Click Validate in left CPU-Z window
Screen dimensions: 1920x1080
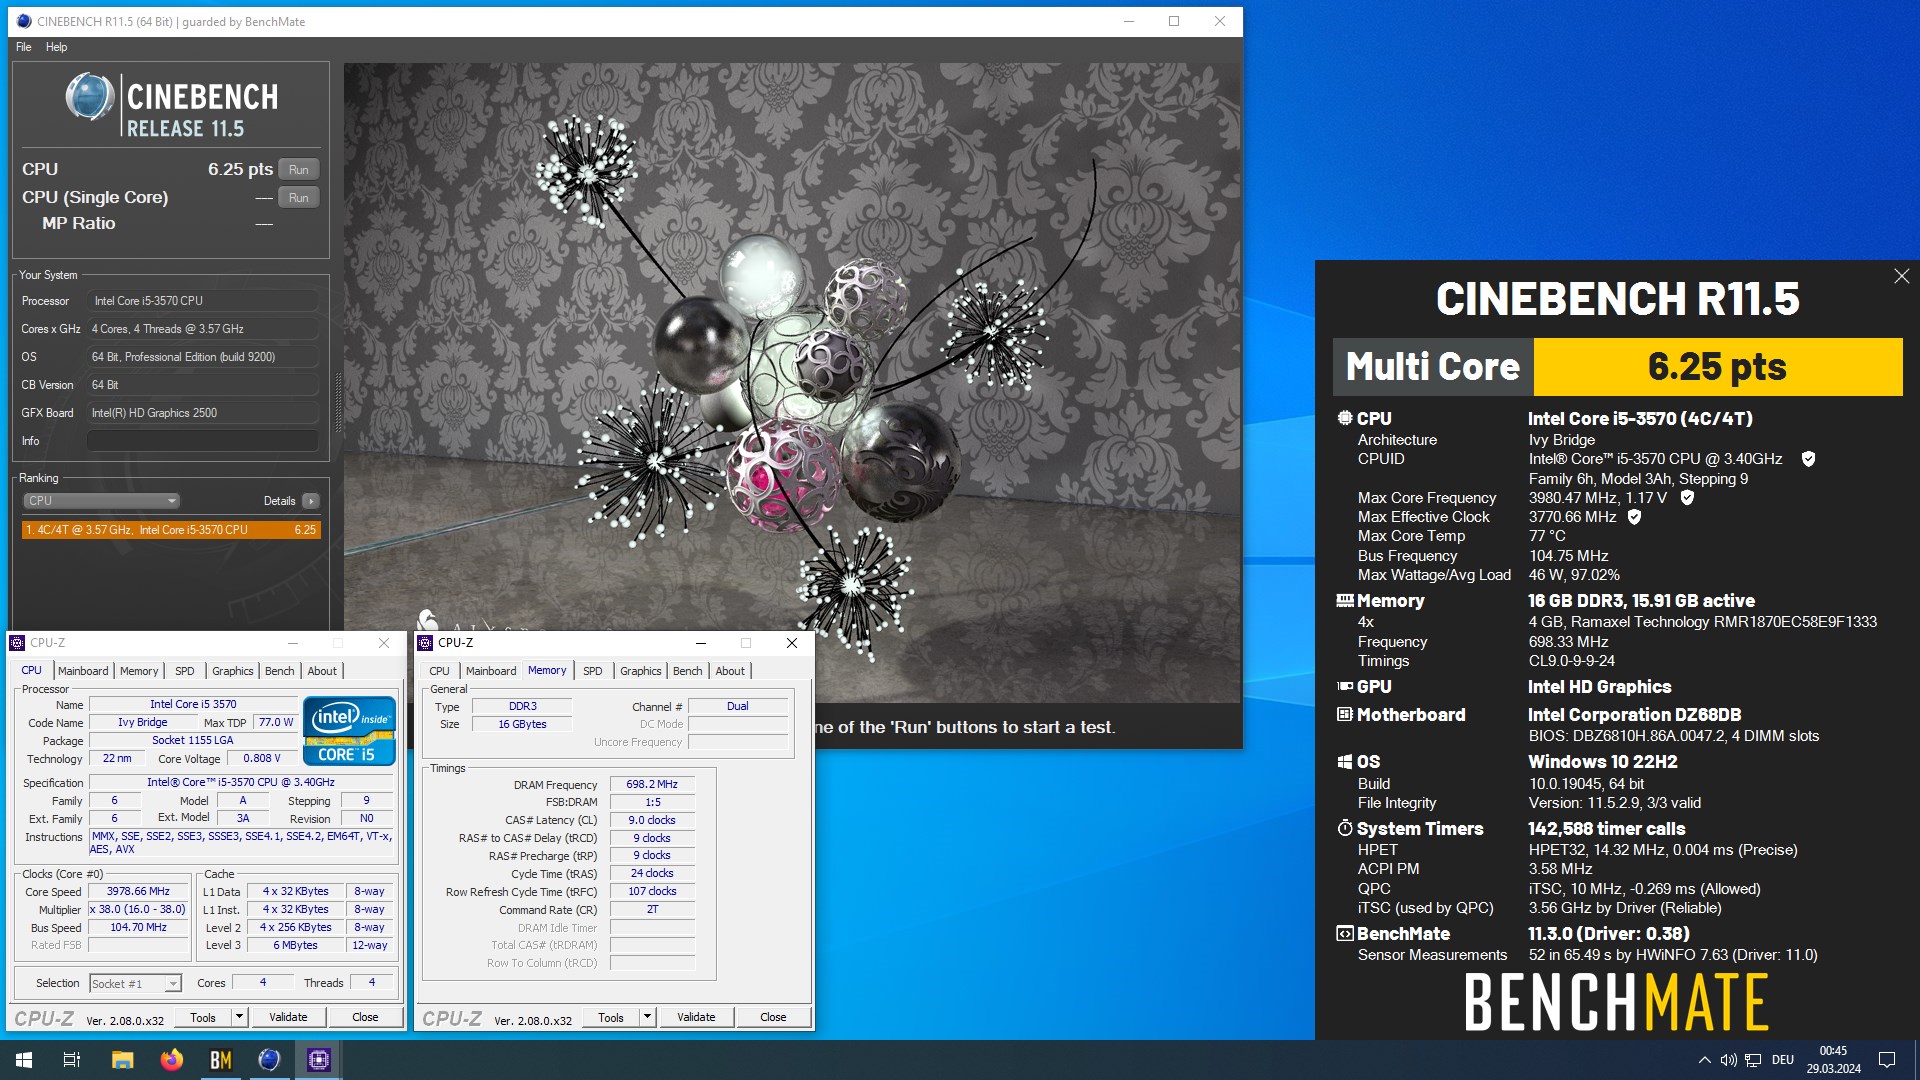click(x=288, y=1017)
